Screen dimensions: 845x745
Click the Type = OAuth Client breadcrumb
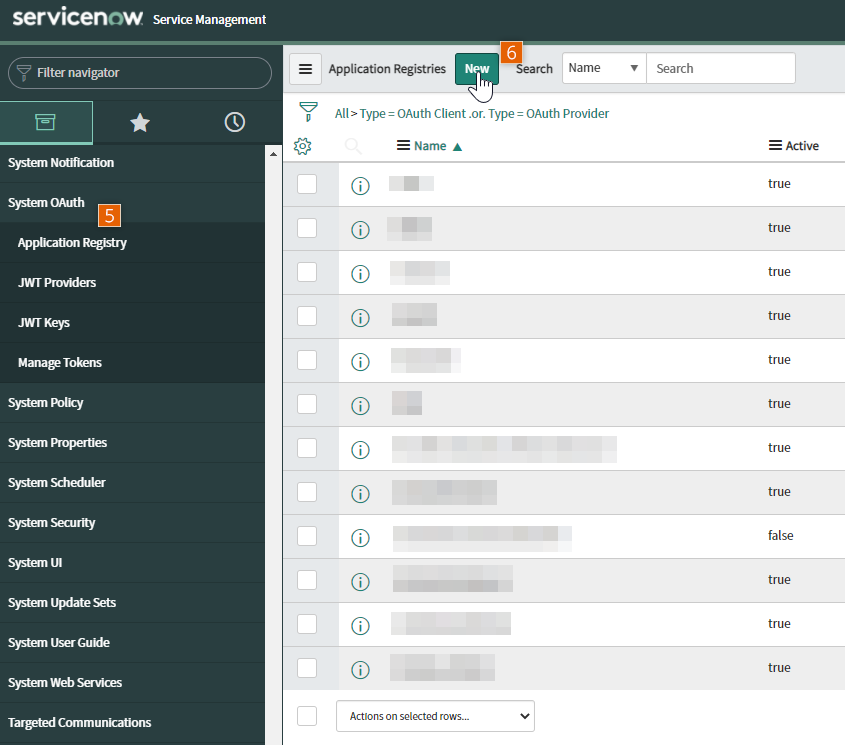413,114
